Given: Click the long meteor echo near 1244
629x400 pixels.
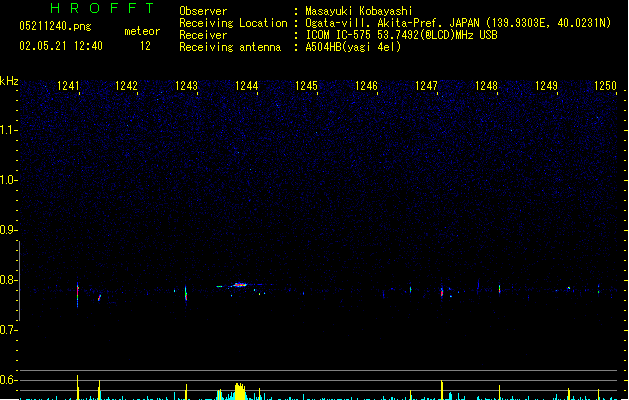Looking at the screenshot, I should 240,285.
